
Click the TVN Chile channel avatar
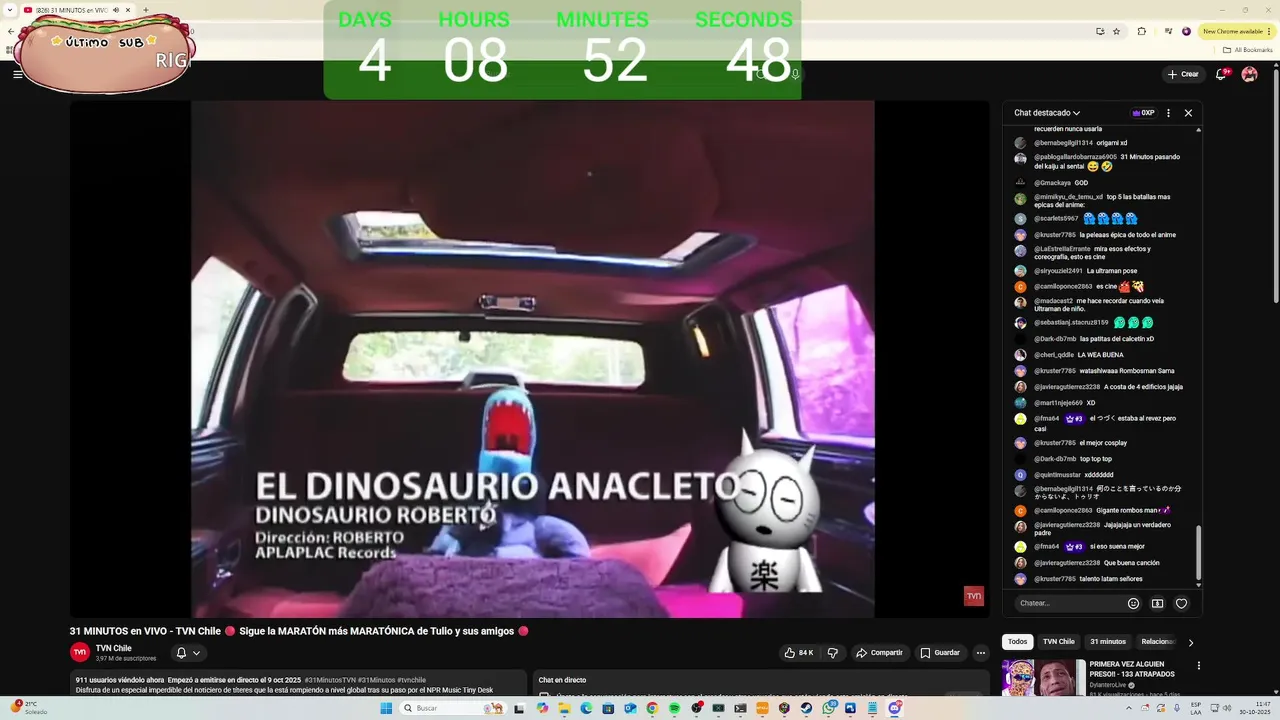pos(80,652)
